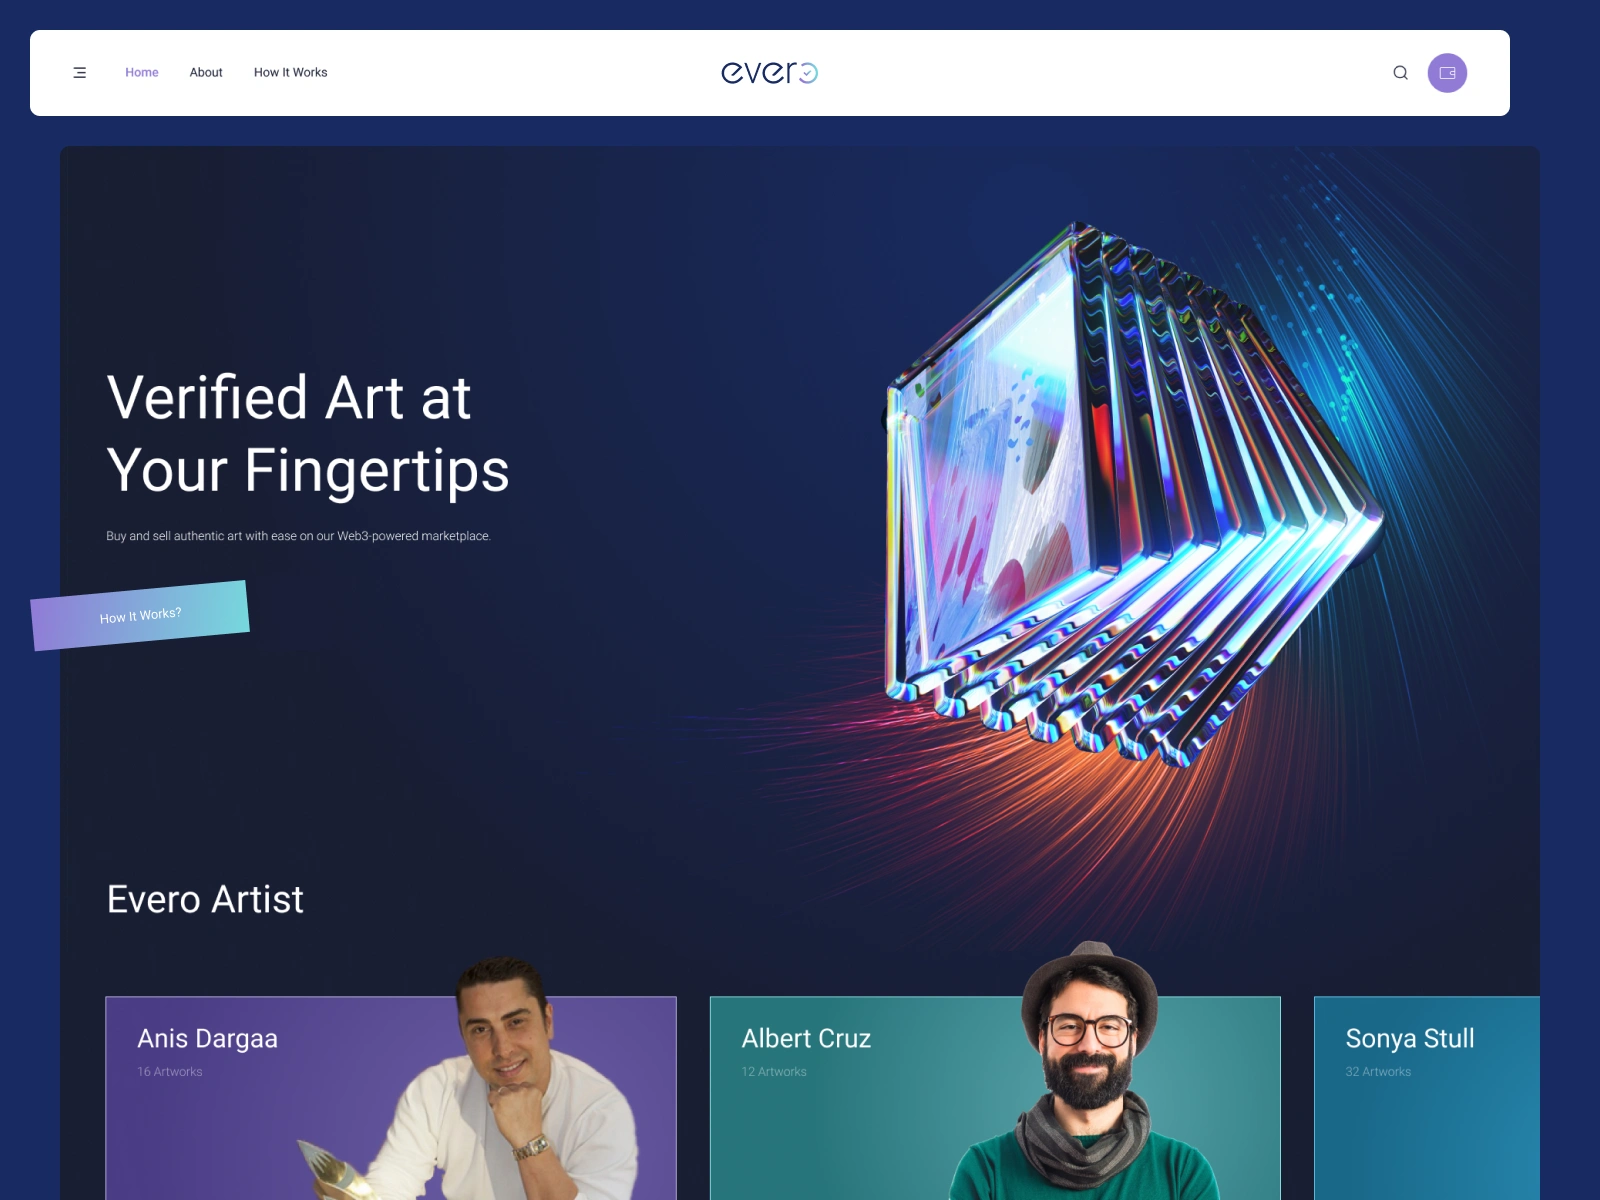
Task: Click the Evero logo
Action: pos(769,72)
